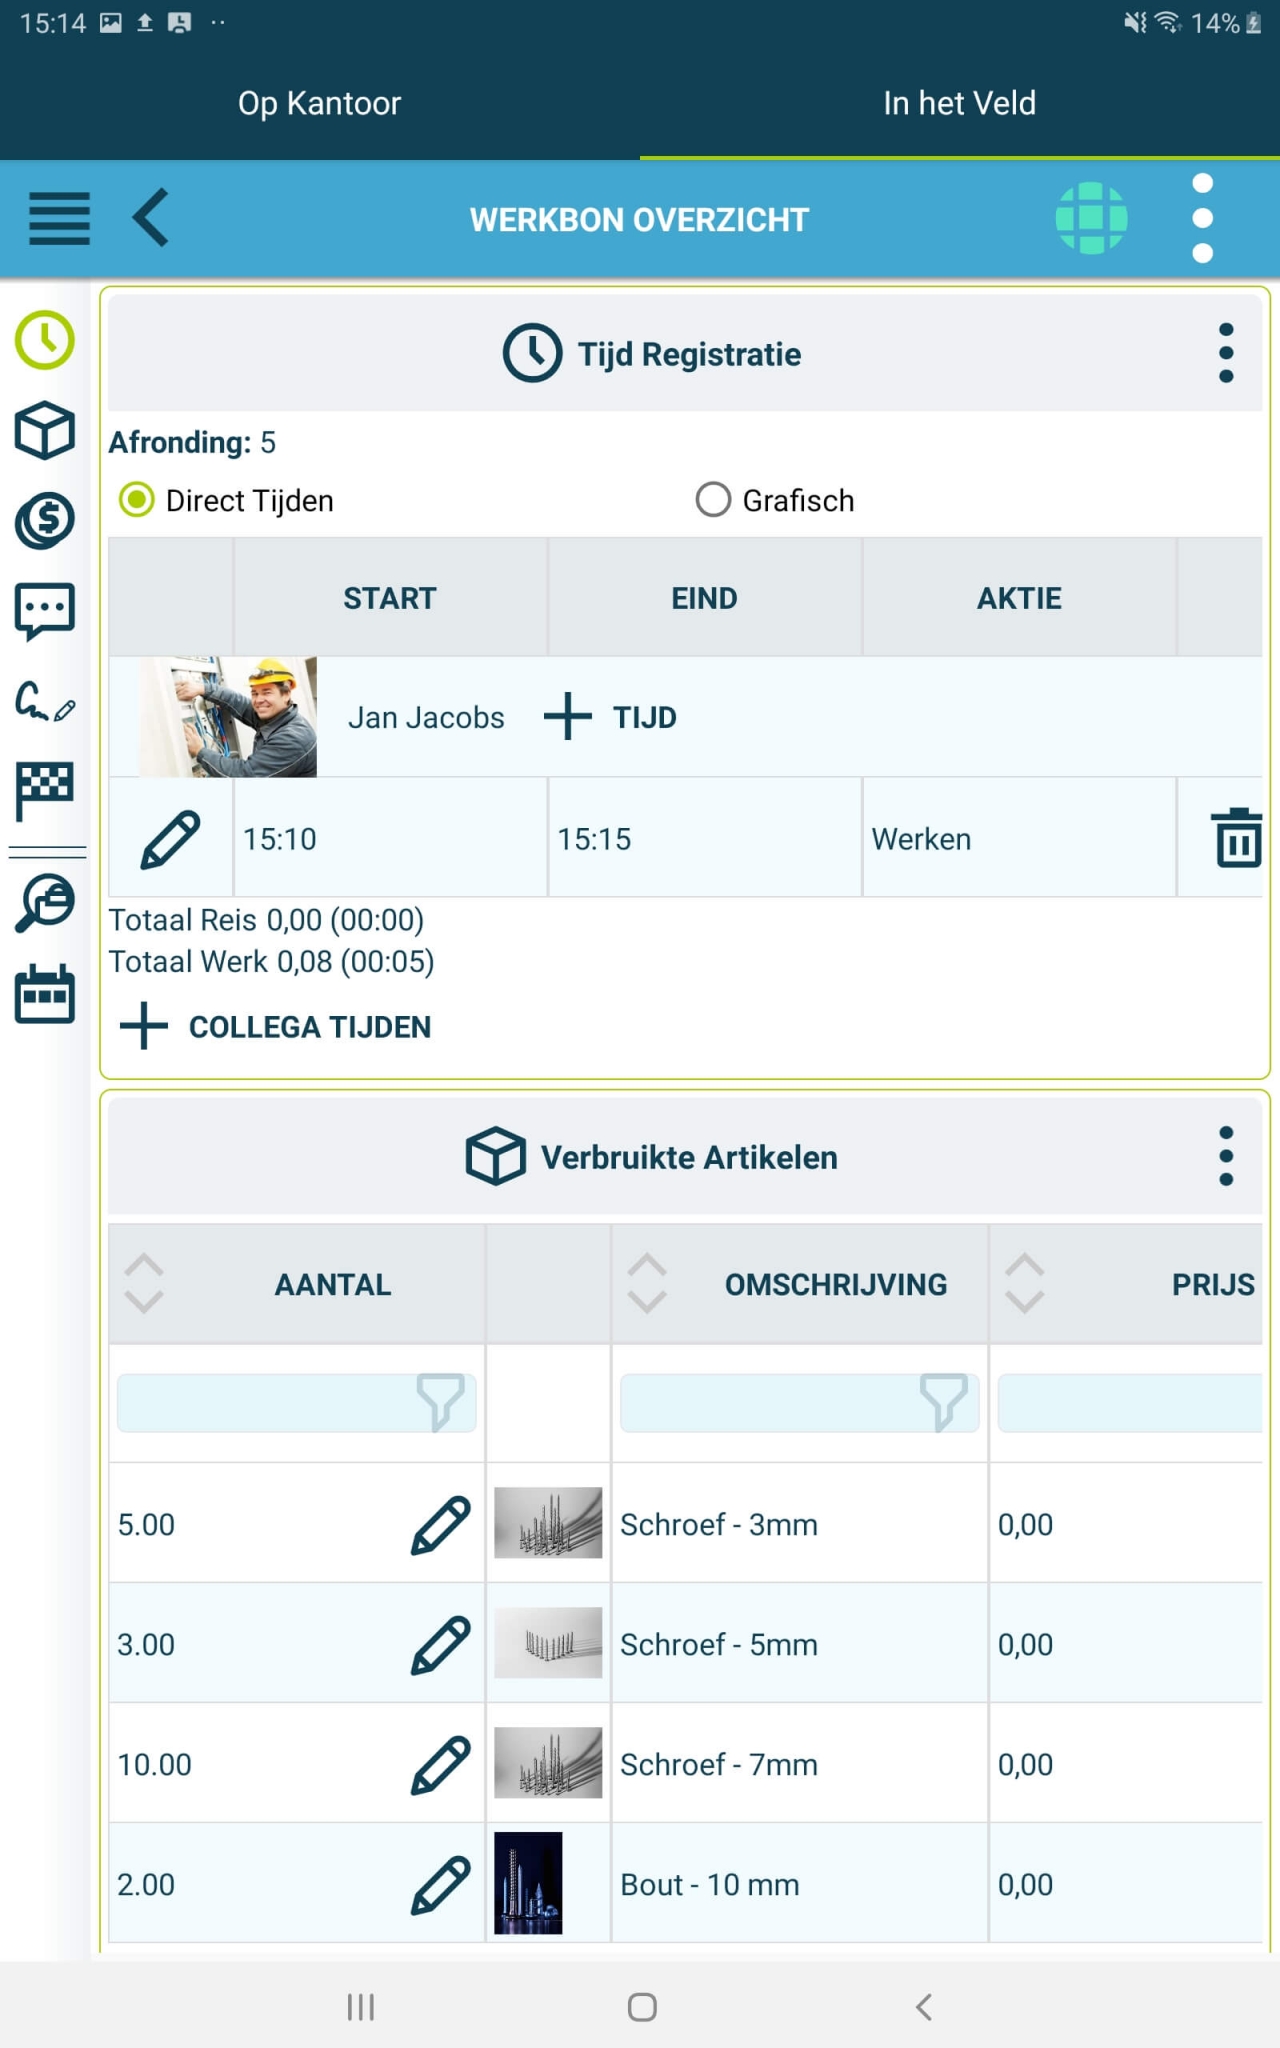This screenshot has width=1280, height=2048.
Task: Select the Tijd Registratie clock icon in sidebar
Action: (x=43, y=341)
